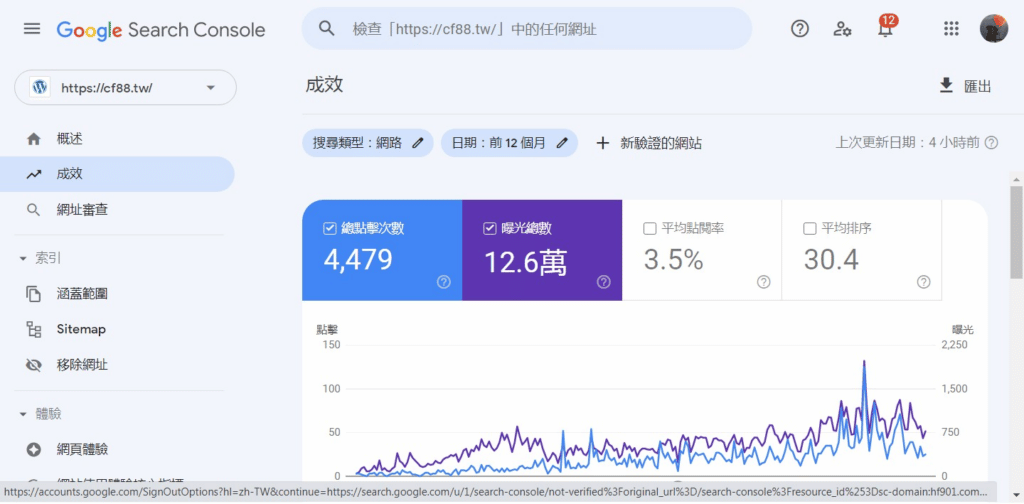Click the highest peak on the chart
This screenshot has height=504, width=1024.
coord(864,362)
